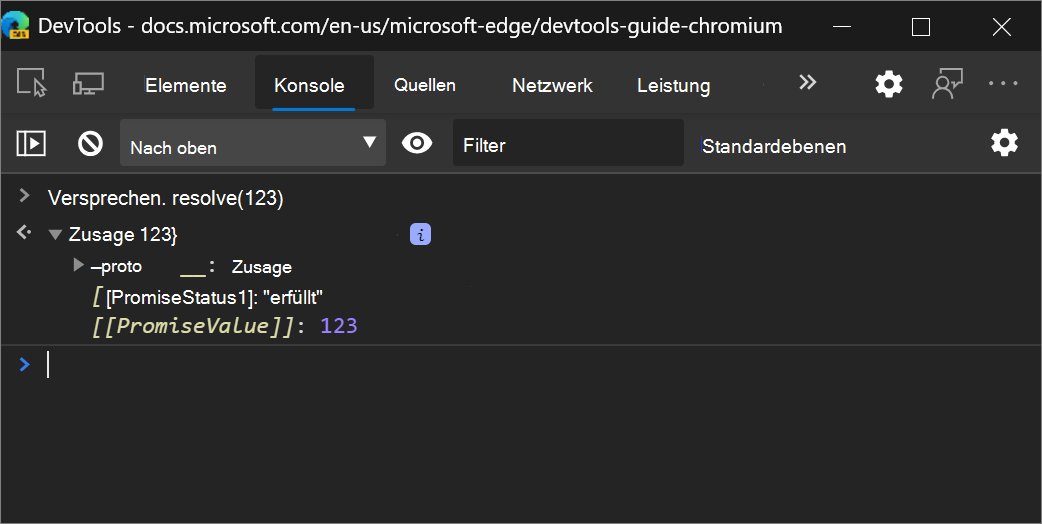The image size is (1042, 524).
Task: Click into the Filter text field
Action: 567,145
